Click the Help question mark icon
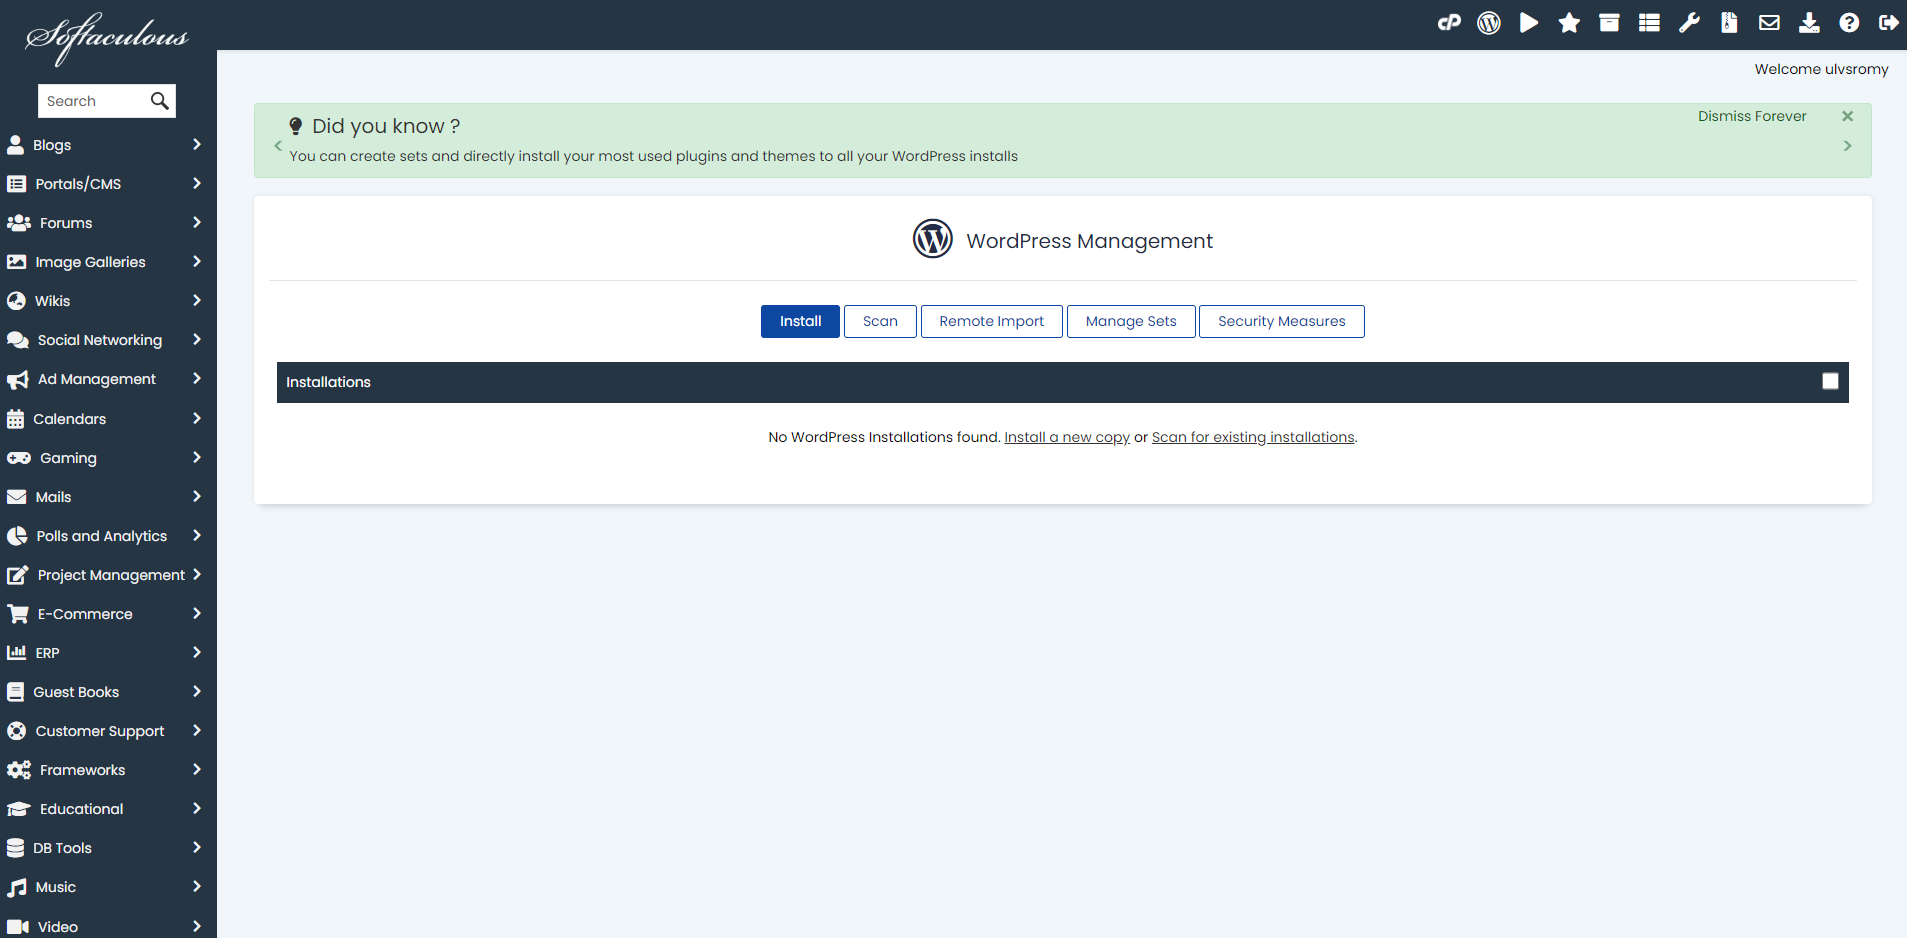1907x938 pixels. [x=1849, y=22]
